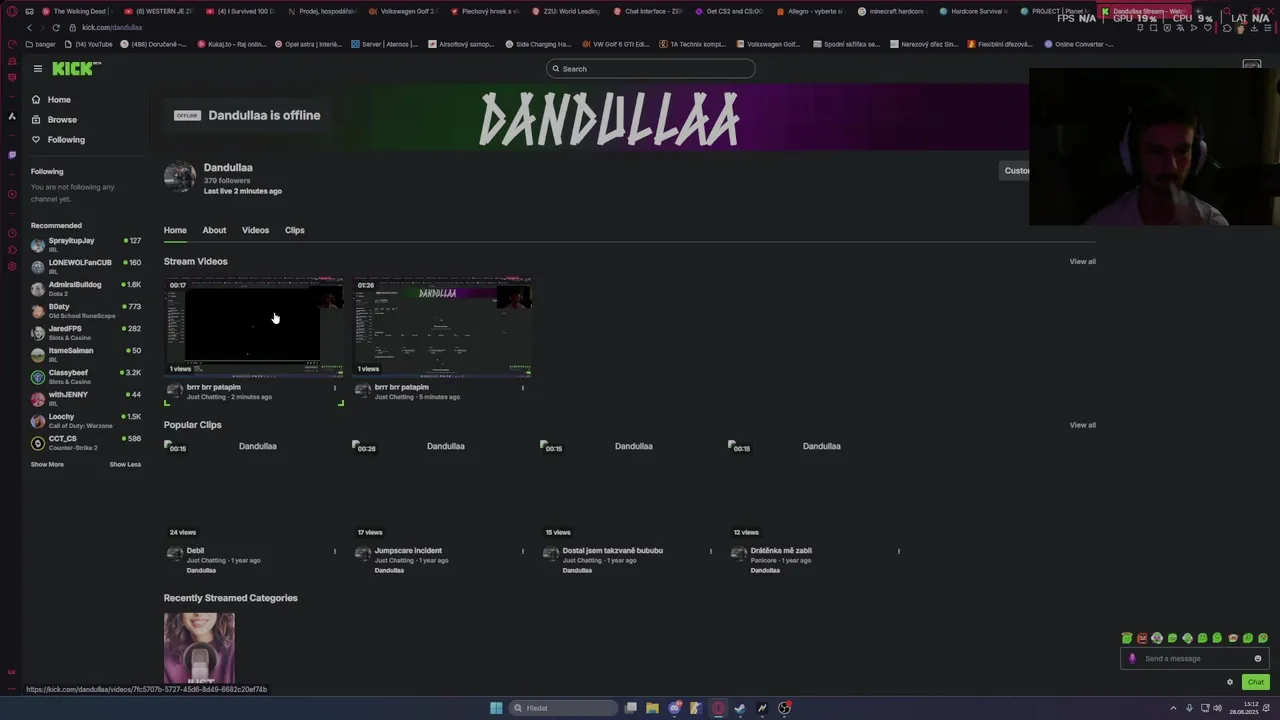Click the Dandullaa profile avatar
Screen dimensions: 1280x720
pyautogui.click(x=180, y=177)
